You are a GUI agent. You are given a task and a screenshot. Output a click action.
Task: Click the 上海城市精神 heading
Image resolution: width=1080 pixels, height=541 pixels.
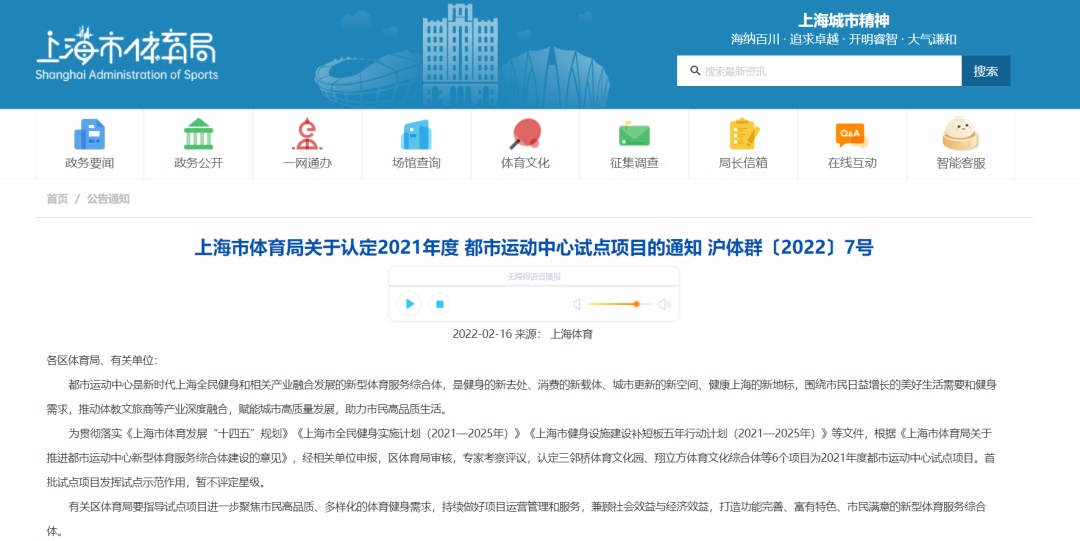(x=844, y=21)
